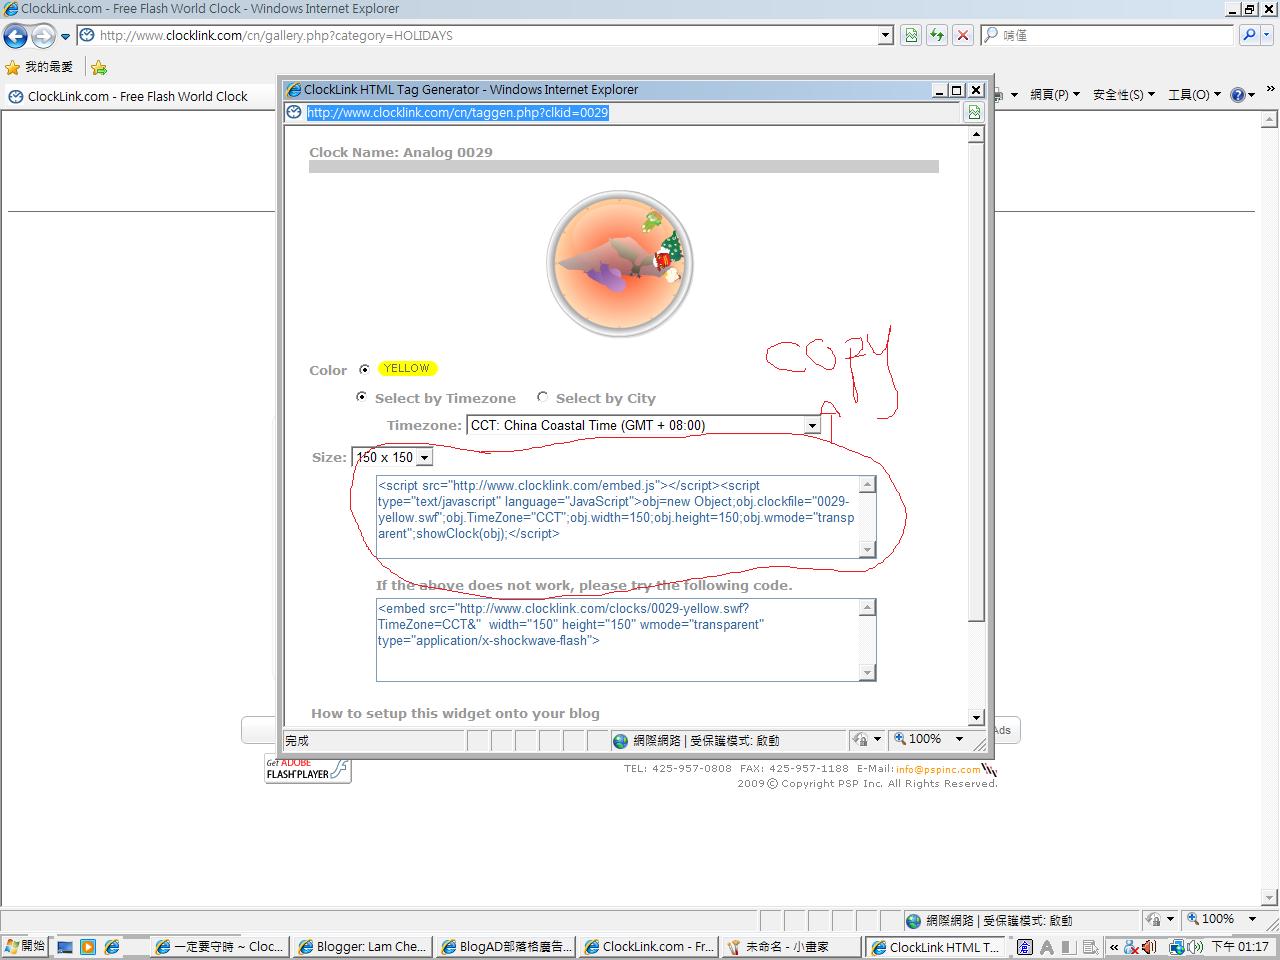Viewport: 1280px width, 960px height.
Task: Click the main window address bar URL
Action: tap(276, 35)
